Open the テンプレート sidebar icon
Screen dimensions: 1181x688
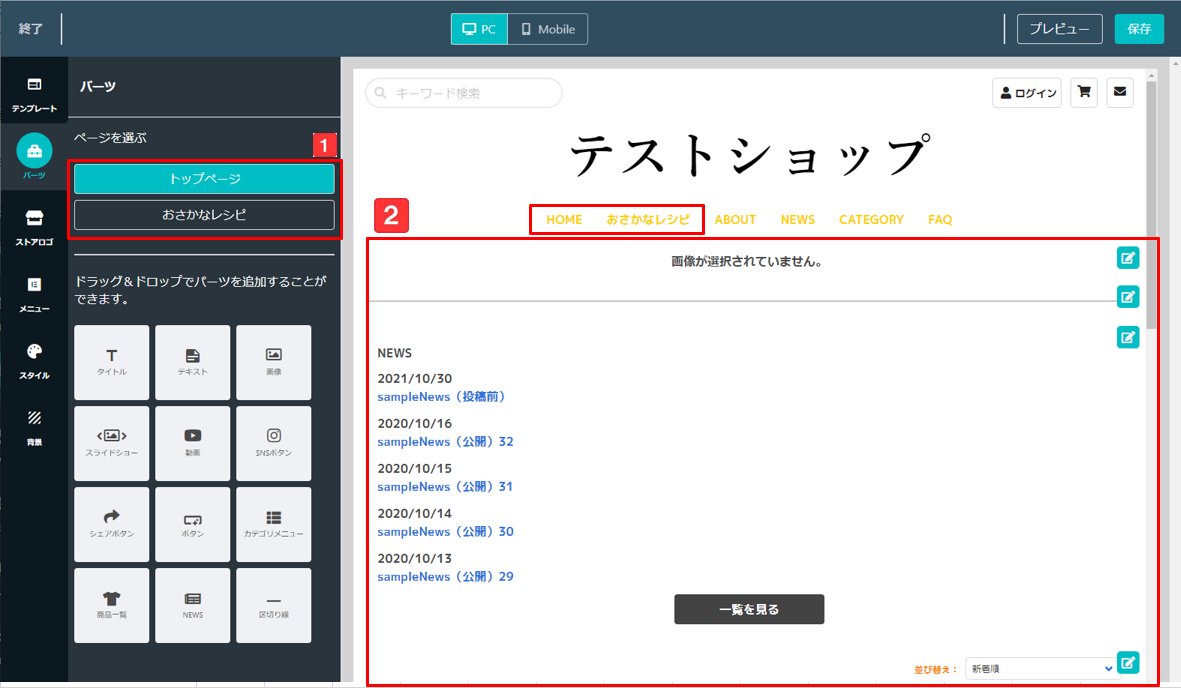click(x=34, y=93)
